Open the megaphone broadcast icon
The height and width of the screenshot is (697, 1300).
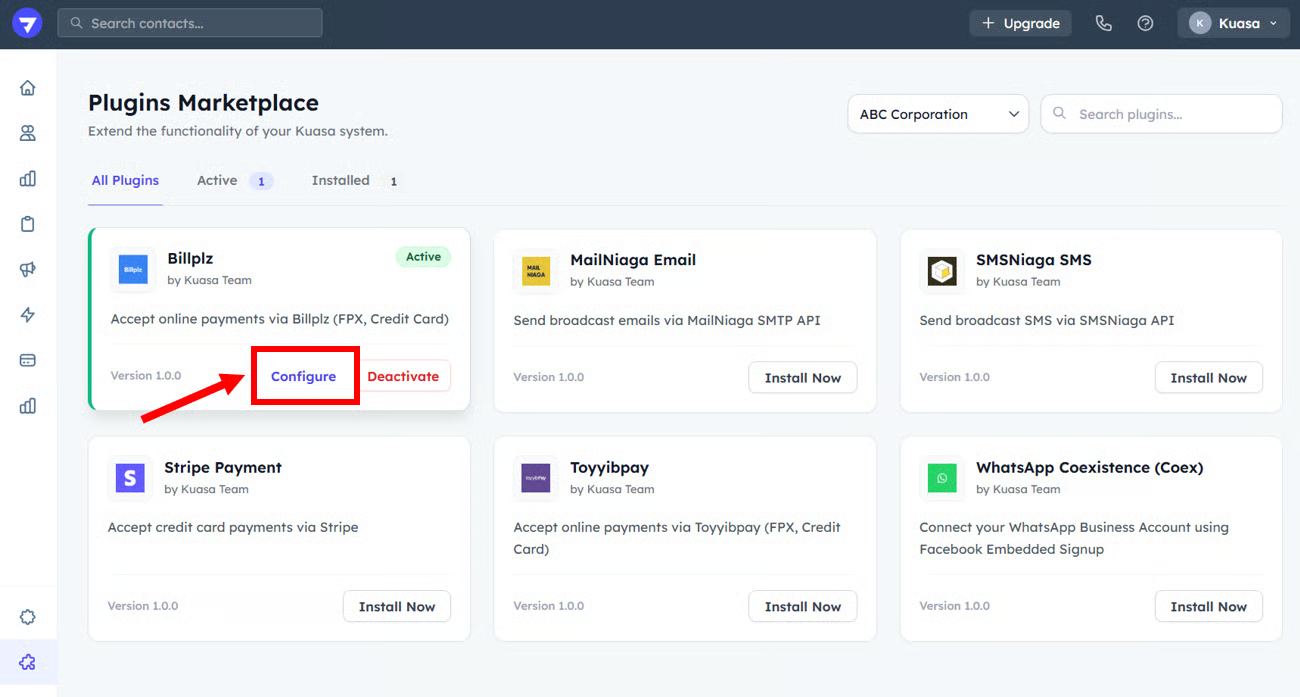click(x=28, y=270)
